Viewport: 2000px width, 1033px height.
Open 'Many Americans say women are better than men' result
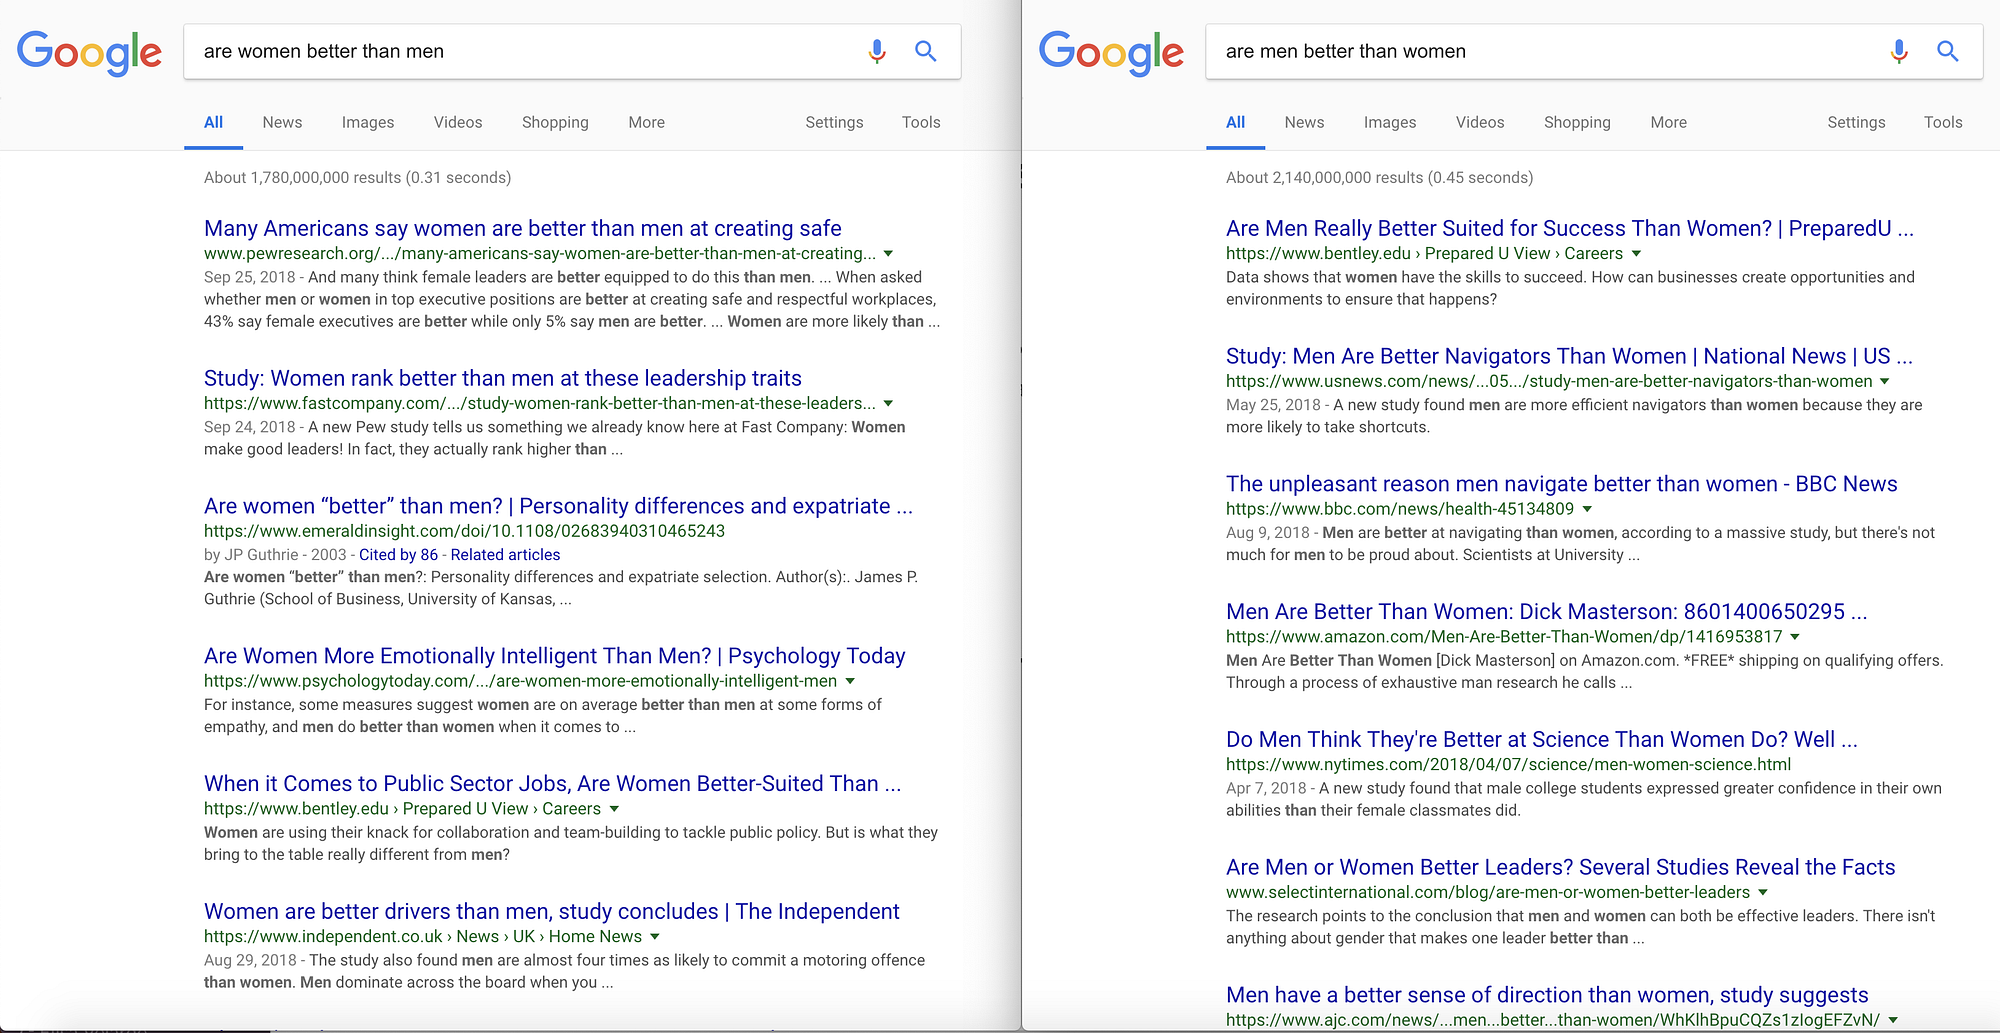pyautogui.click(x=523, y=228)
